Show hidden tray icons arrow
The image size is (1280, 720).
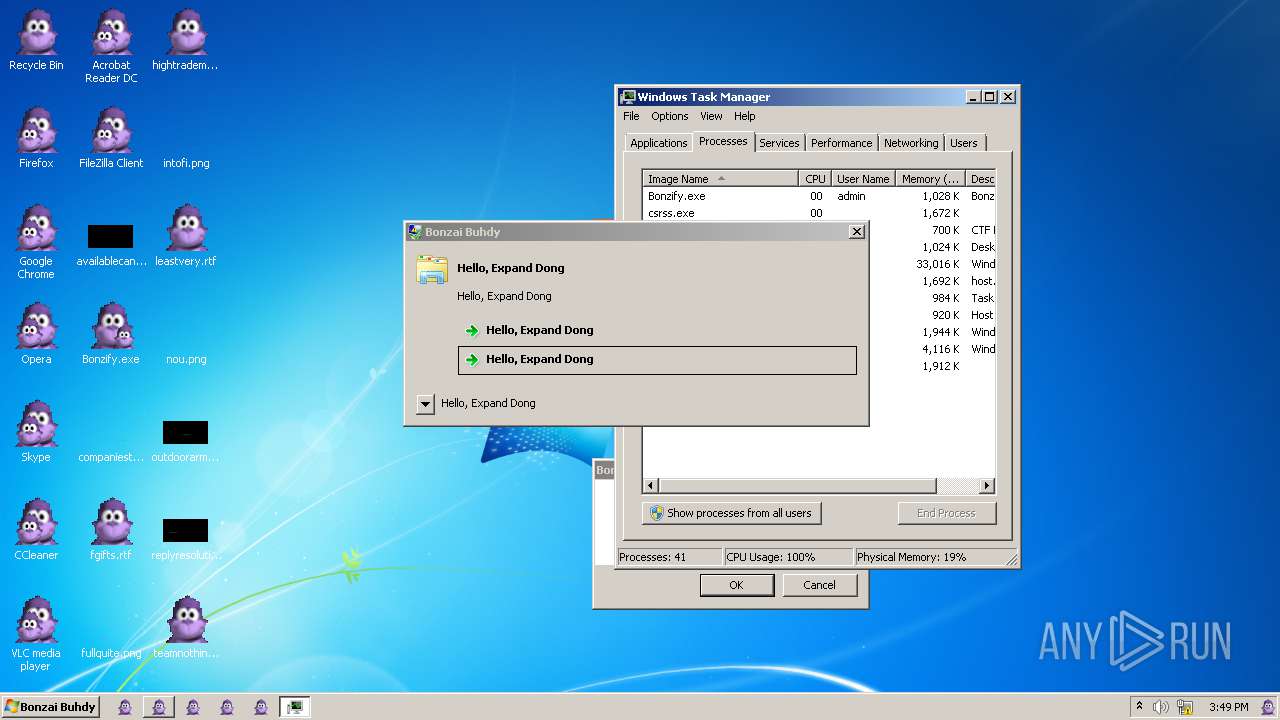tap(1140, 707)
